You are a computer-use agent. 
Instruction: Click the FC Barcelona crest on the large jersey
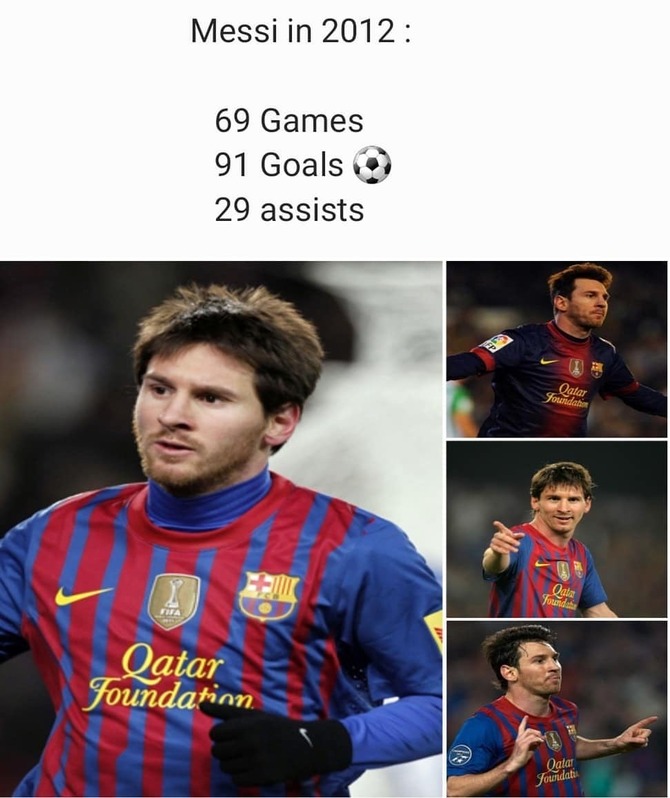269,595
